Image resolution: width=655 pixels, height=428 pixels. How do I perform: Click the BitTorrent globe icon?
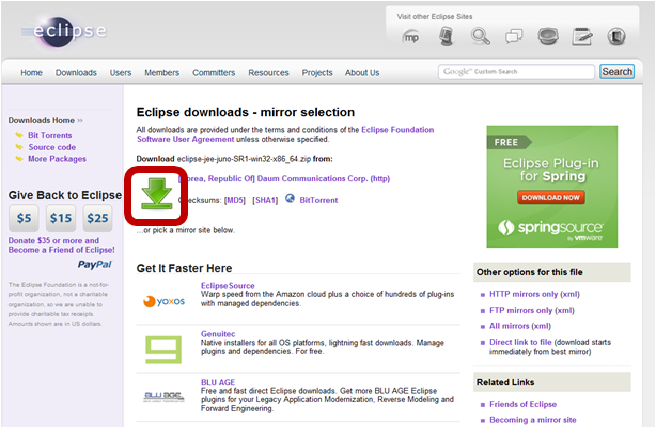[x=290, y=198]
